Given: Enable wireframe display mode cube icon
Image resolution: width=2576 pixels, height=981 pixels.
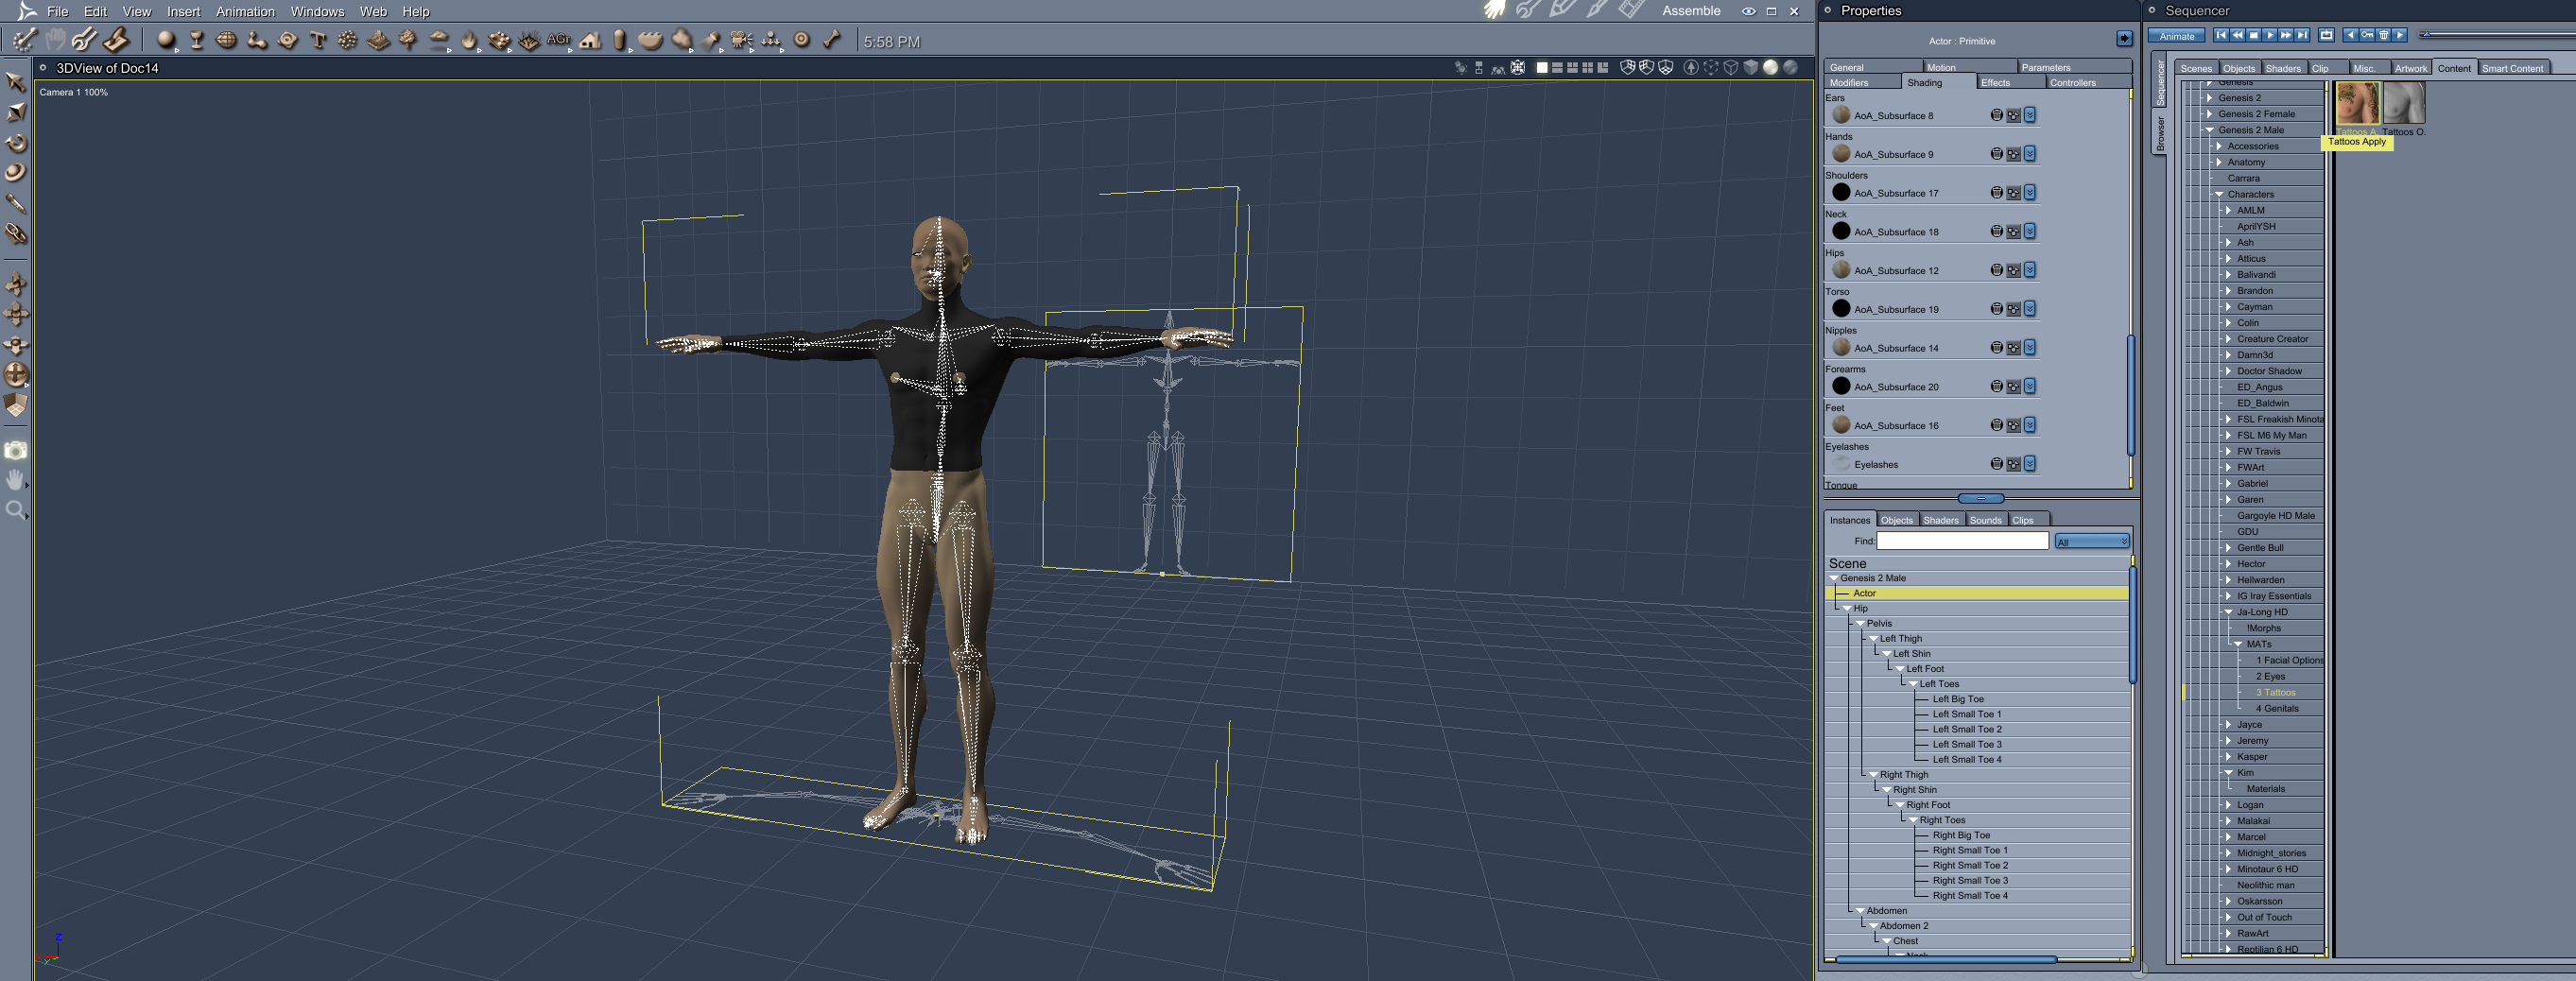Looking at the screenshot, I should tap(1731, 67).
